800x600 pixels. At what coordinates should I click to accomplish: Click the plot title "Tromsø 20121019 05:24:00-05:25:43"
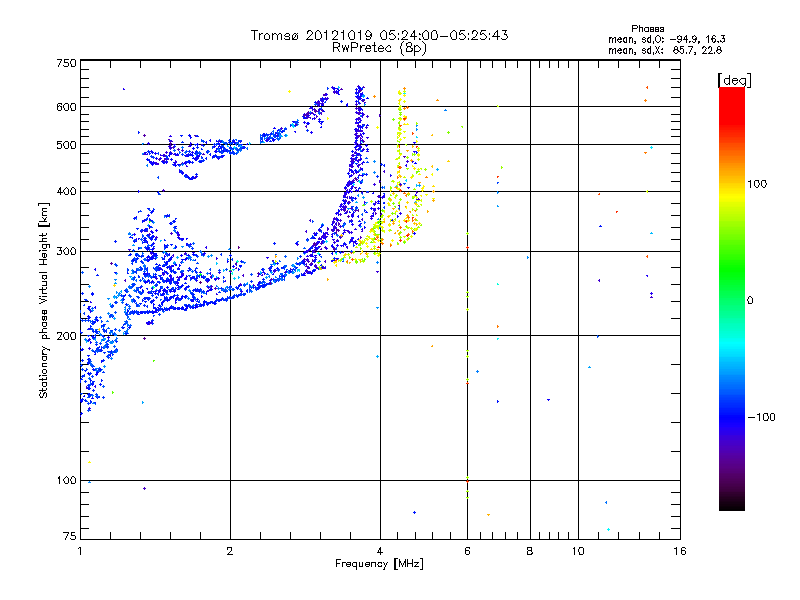(x=379, y=35)
